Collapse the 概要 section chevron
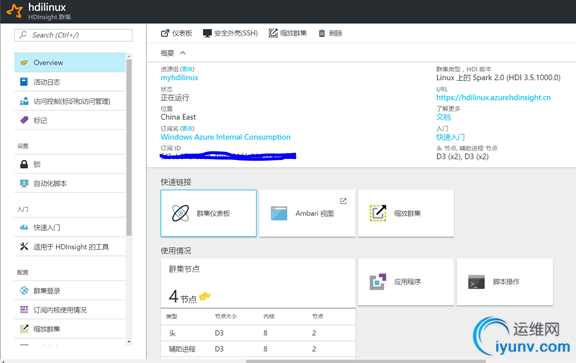Viewport: 576px width, 363px height. pos(183,53)
